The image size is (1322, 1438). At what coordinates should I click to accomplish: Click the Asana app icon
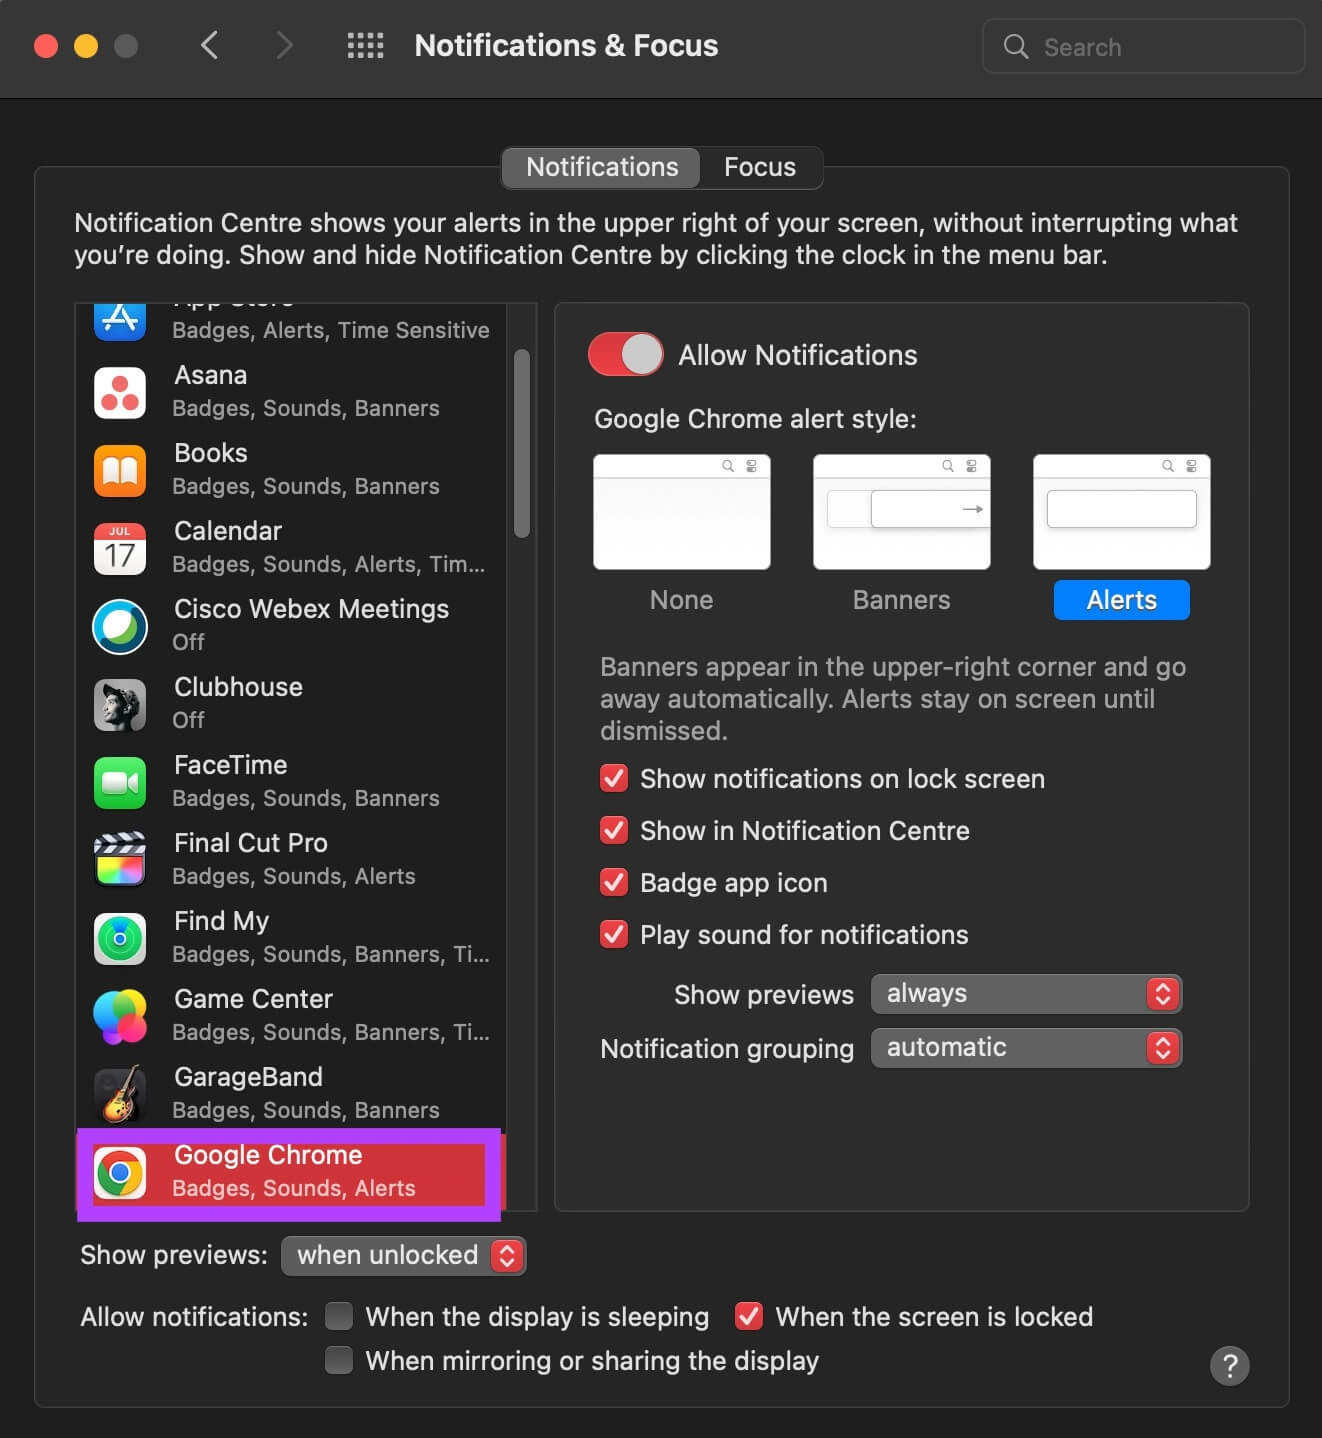[x=120, y=392]
